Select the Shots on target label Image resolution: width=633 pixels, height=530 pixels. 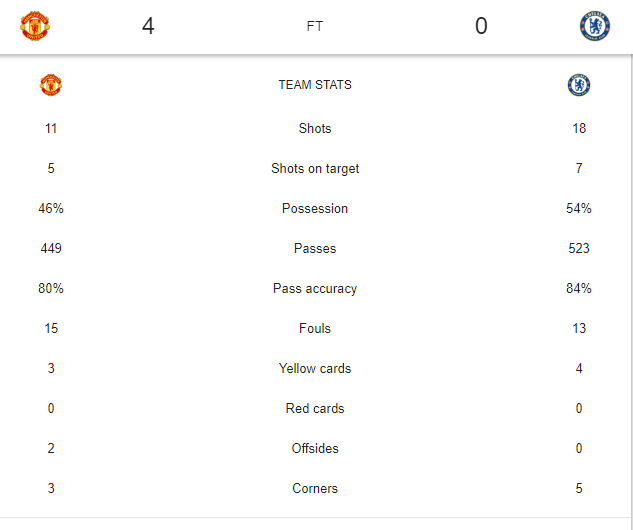[x=315, y=169]
